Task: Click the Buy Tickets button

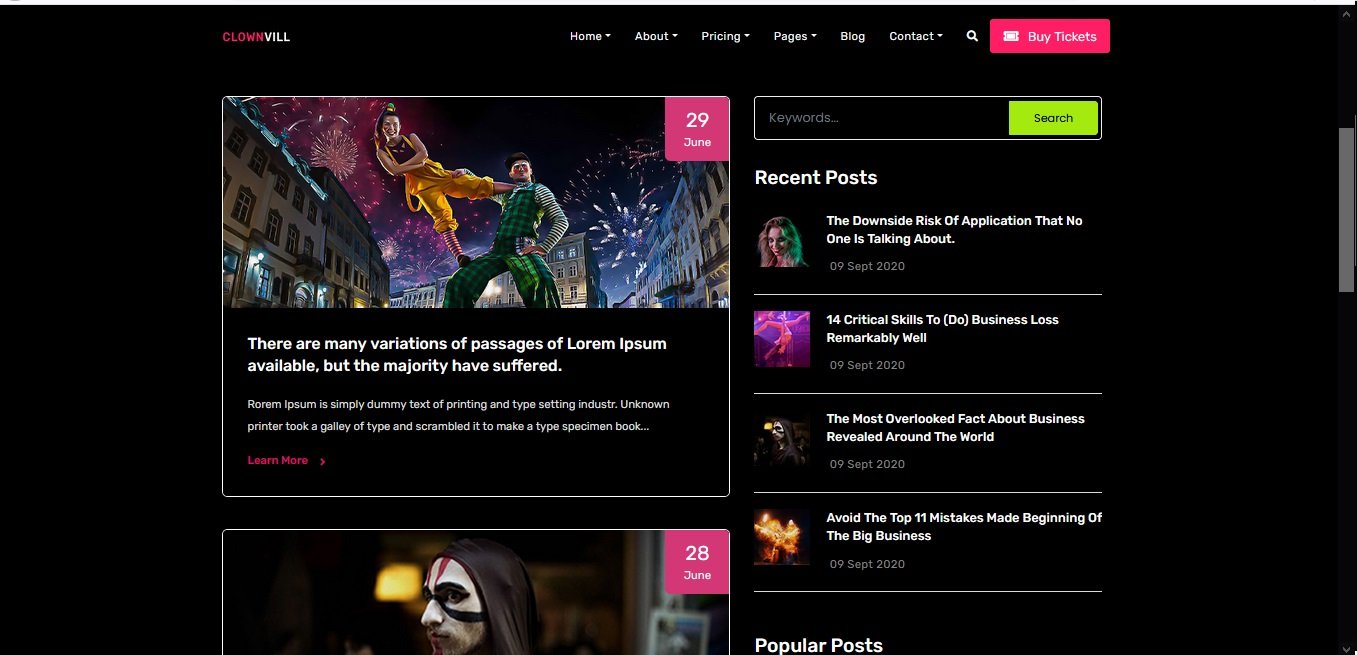Action: [x=1050, y=36]
